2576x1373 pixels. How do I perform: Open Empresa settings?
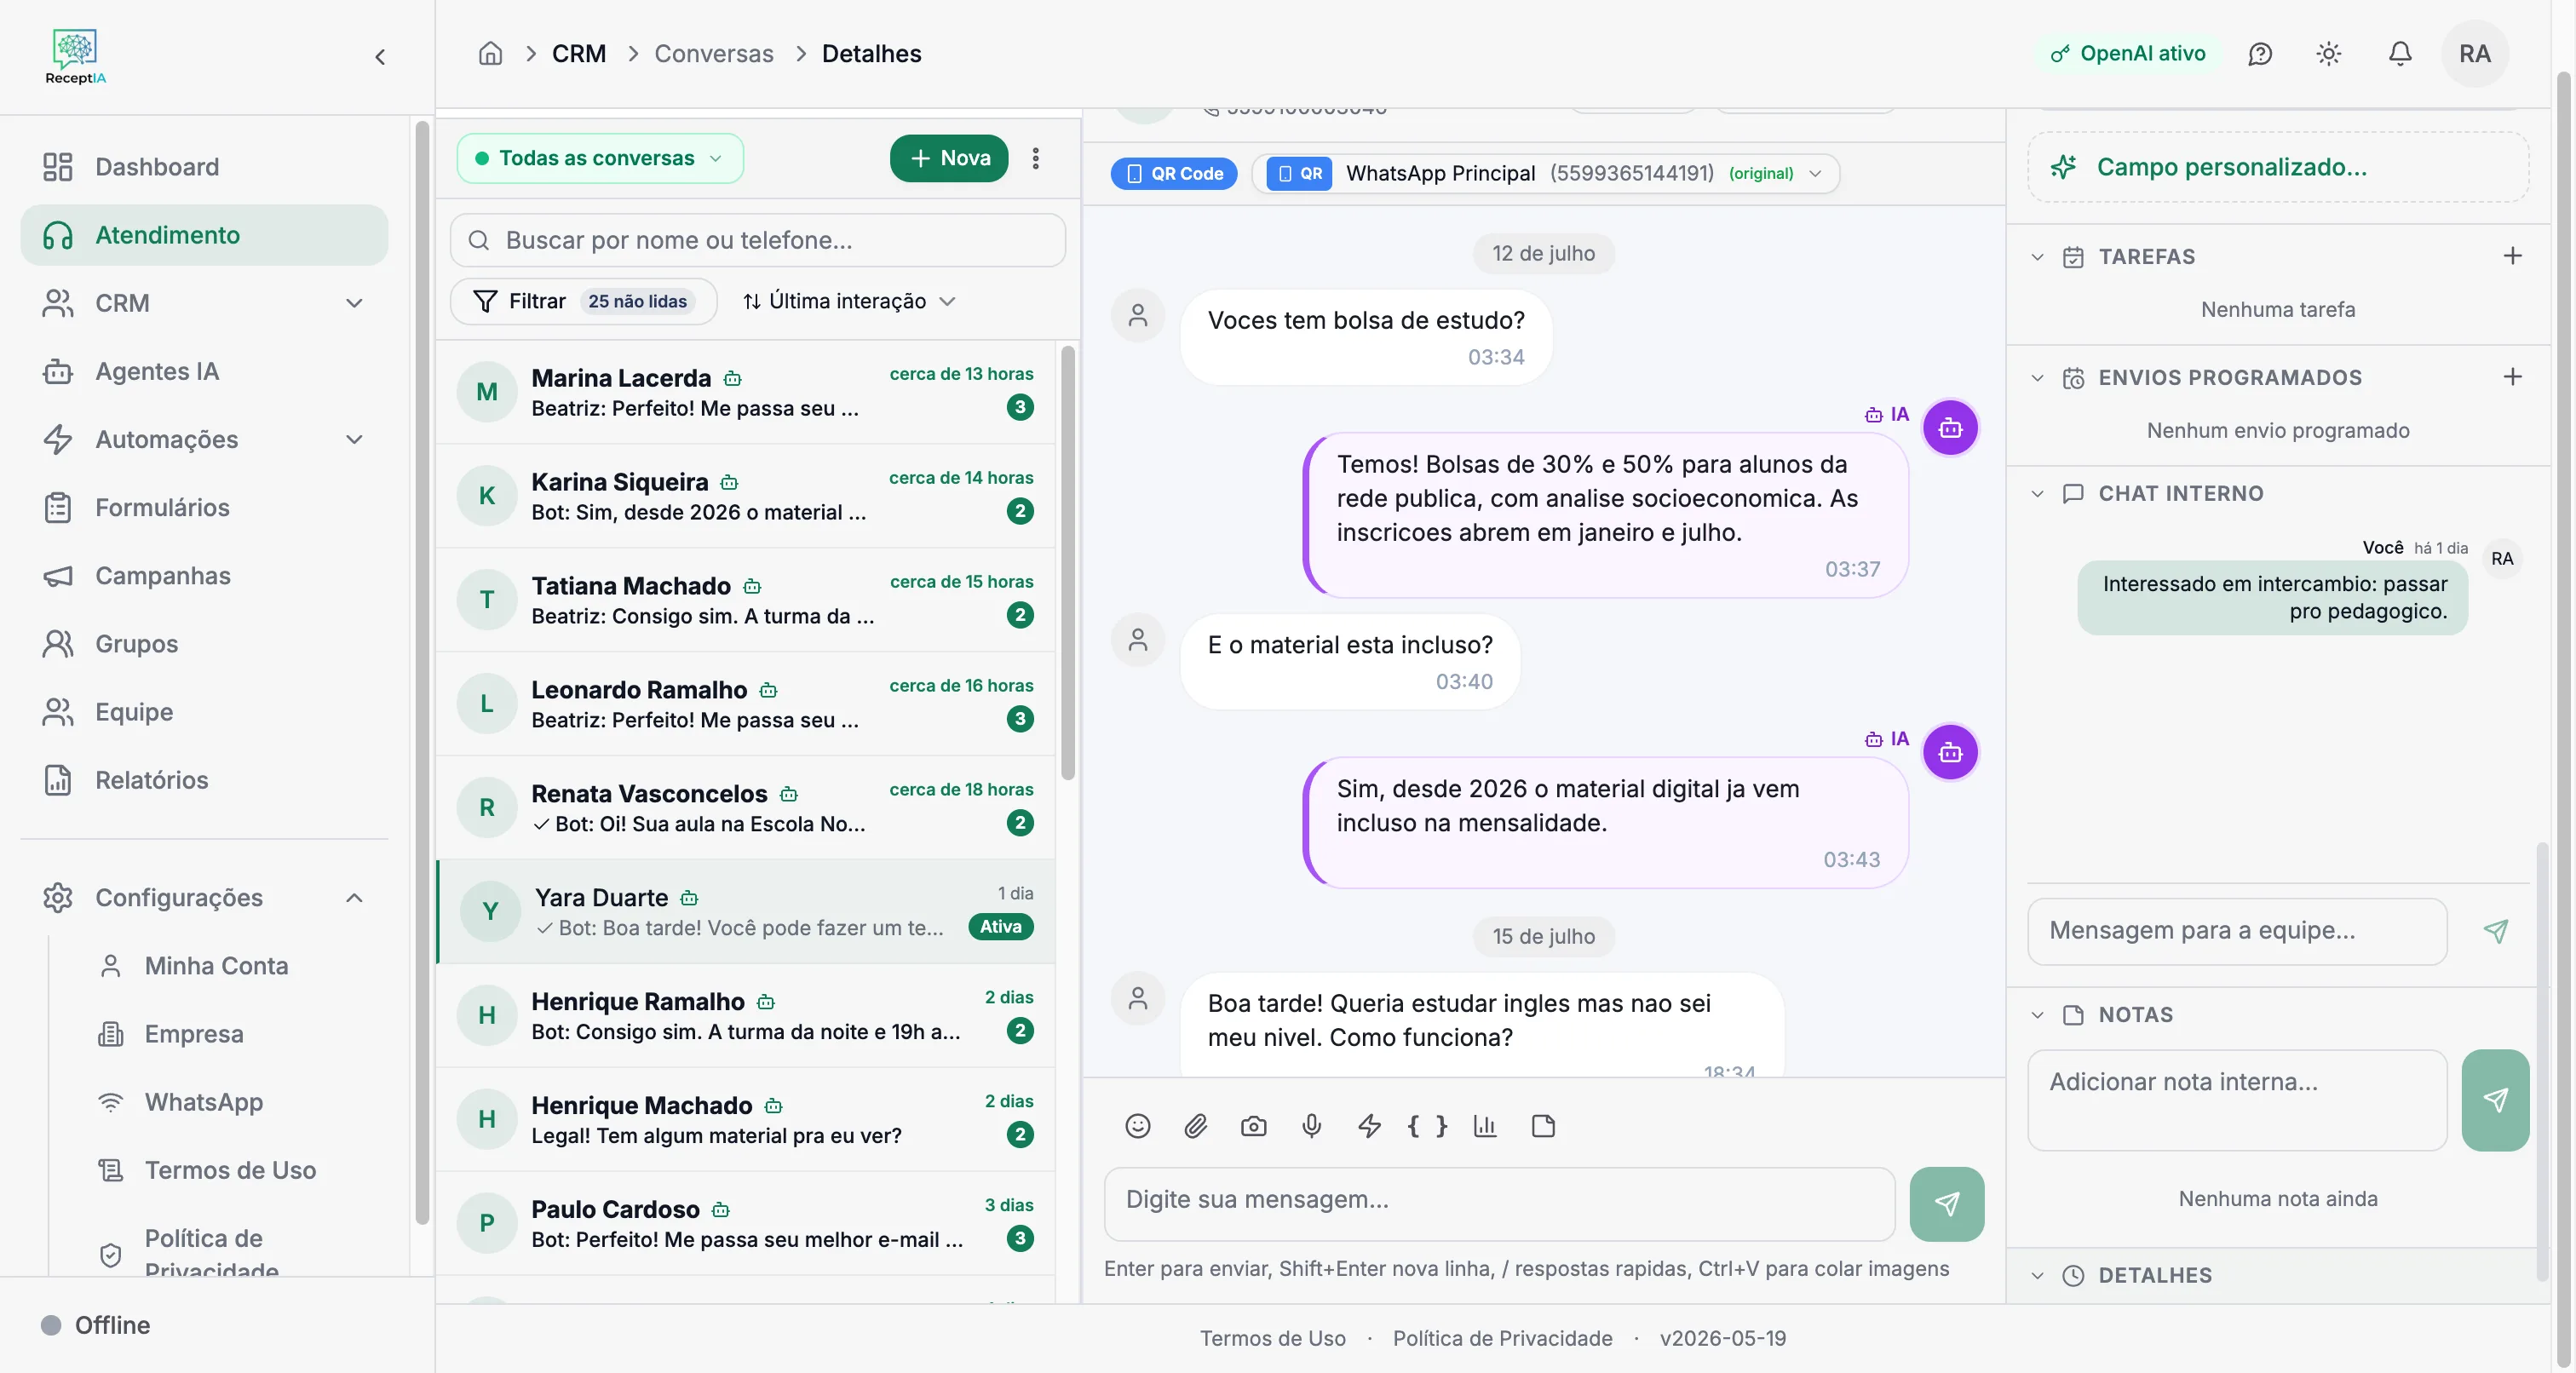(194, 1034)
